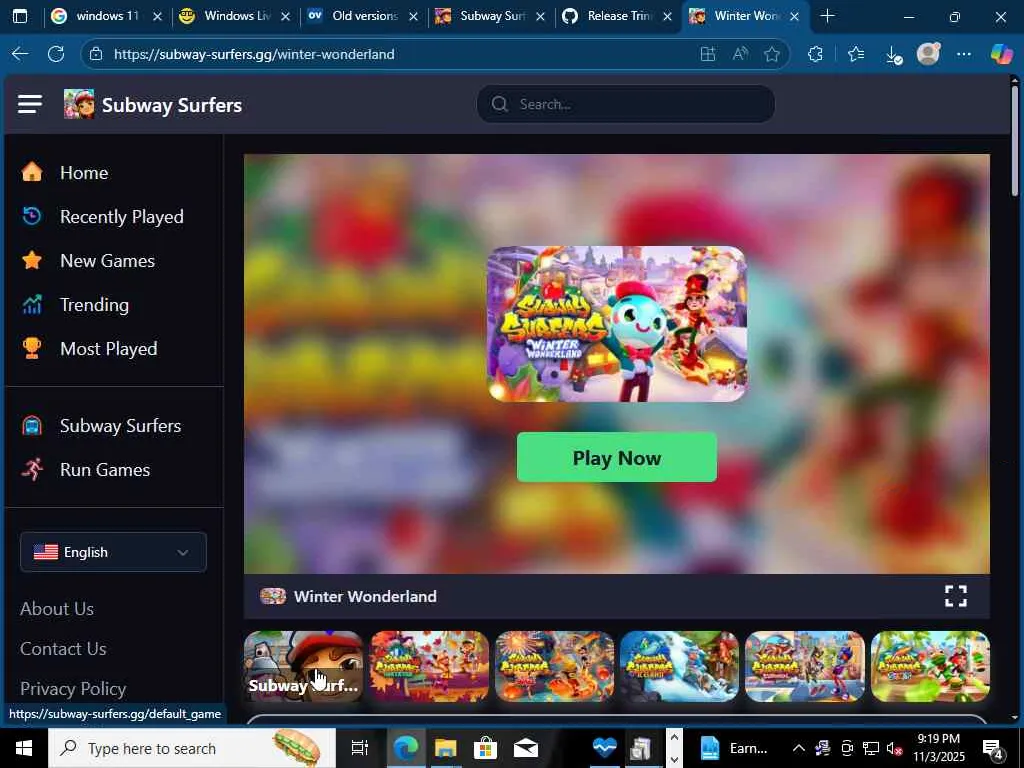Refresh the current page
The image size is (1024, 768).
coord(56,54)
